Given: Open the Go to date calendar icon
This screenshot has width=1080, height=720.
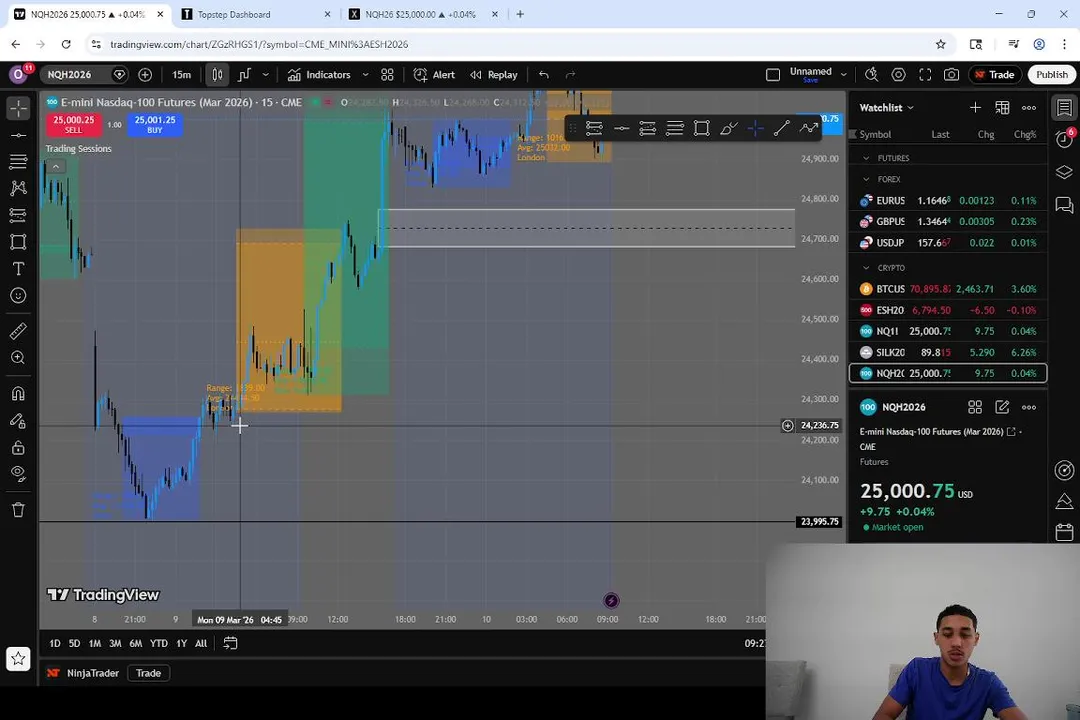Looking at the screenshot, I should click(231, 643).
